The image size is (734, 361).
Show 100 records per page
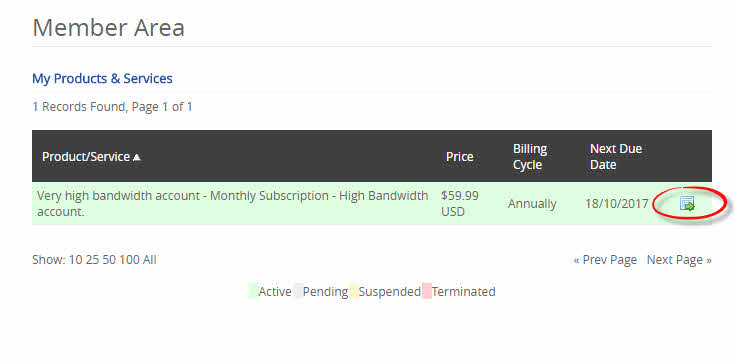(129, 259)
